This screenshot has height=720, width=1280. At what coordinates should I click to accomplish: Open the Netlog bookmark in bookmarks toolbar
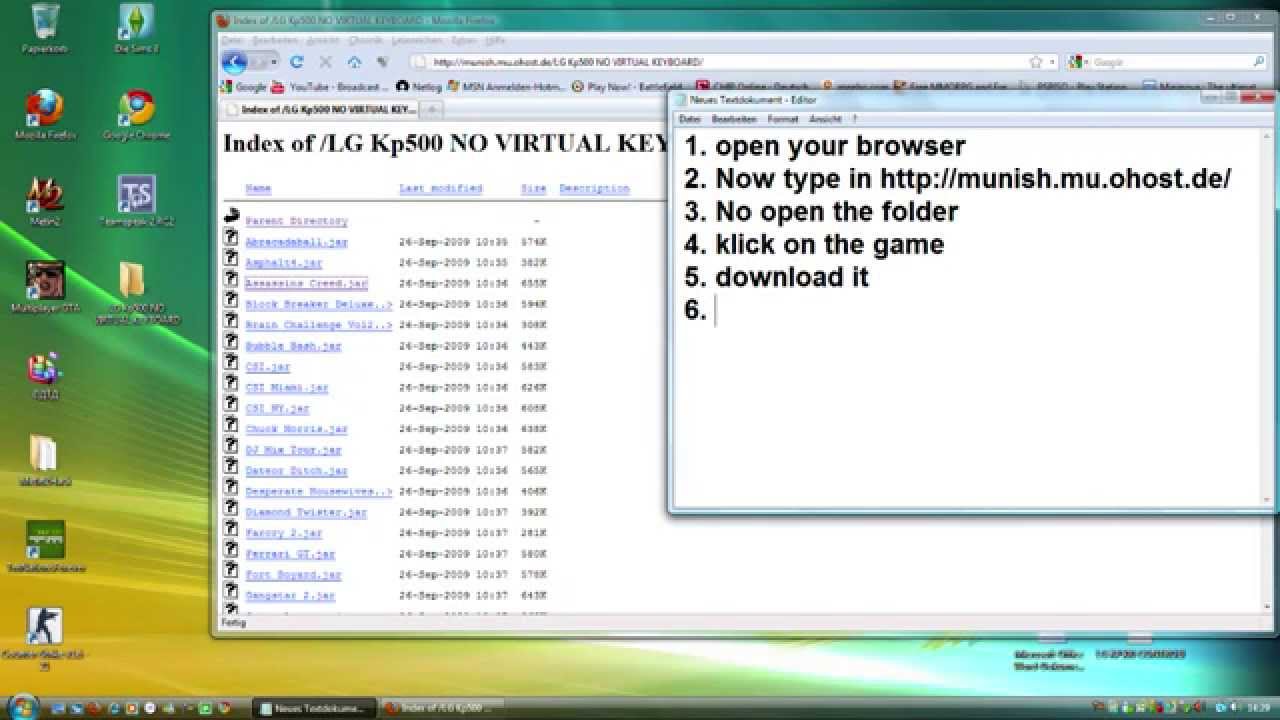pos(419,87)
